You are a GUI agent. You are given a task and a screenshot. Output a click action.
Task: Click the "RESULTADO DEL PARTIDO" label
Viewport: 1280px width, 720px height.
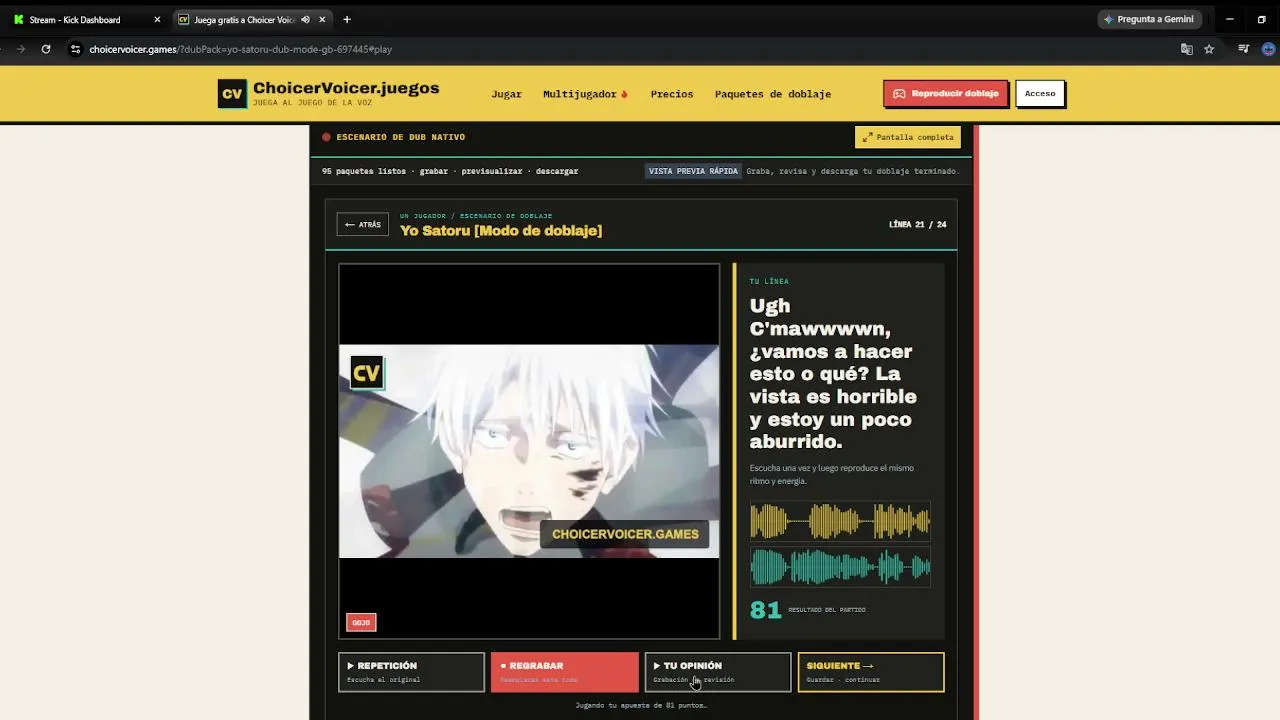[x=827, y=609]
